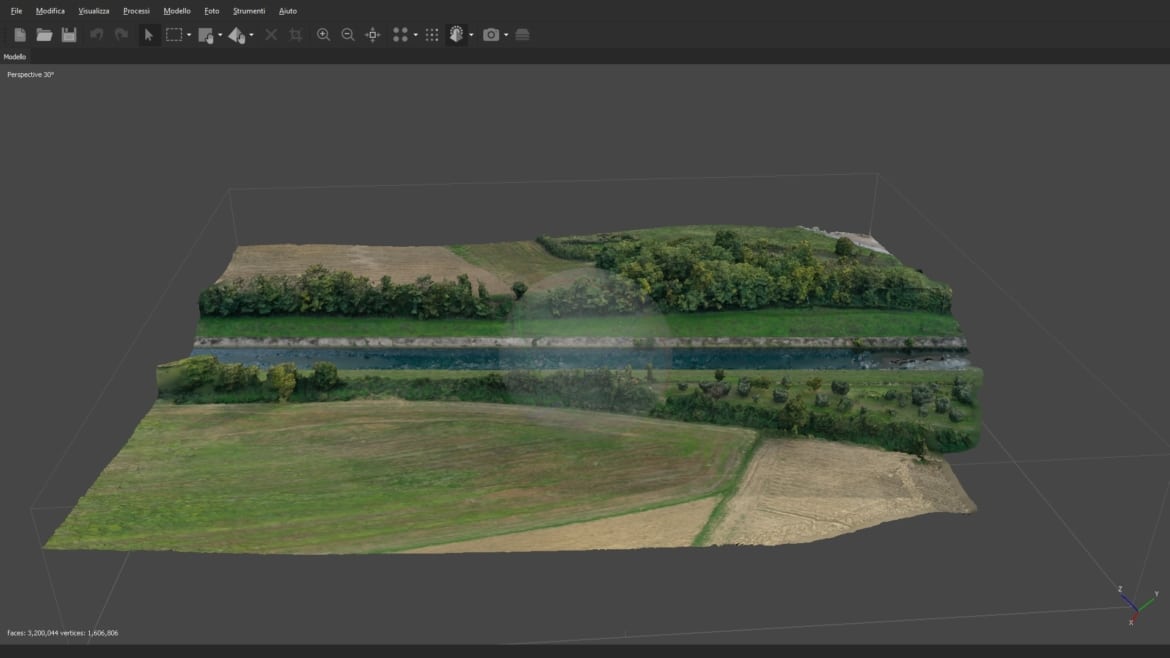1170x658 pixels.
Task: Click the Undo arrow icon
Action: click(x=96, y=34)
